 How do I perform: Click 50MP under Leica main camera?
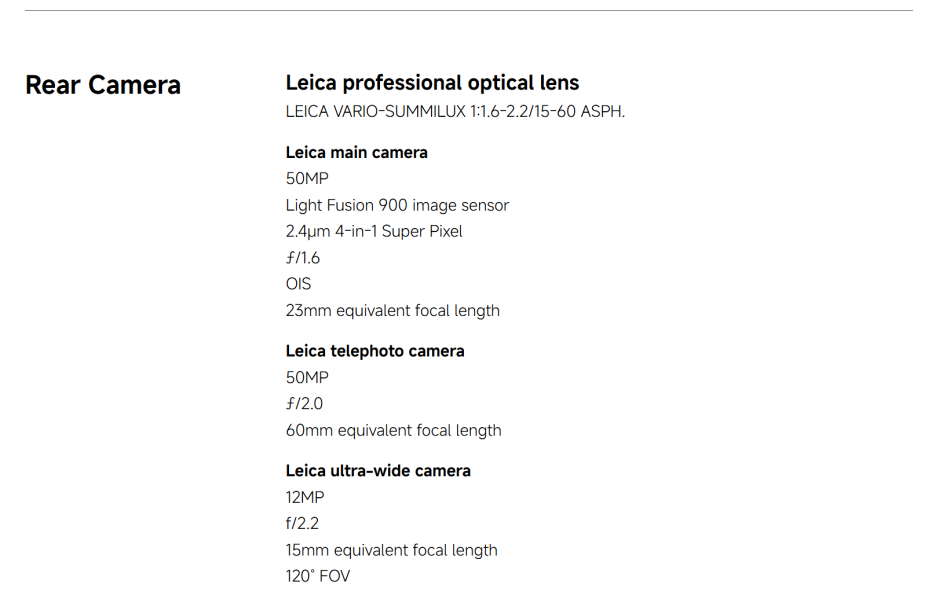(x=307, y=179)
